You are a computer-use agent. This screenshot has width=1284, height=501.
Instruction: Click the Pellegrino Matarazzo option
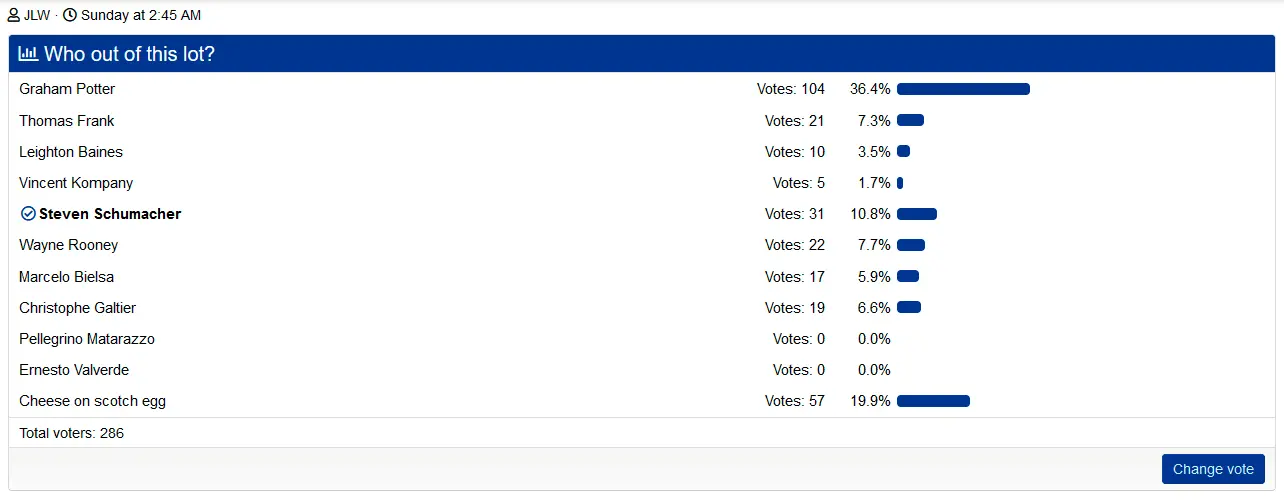(87, 339)
